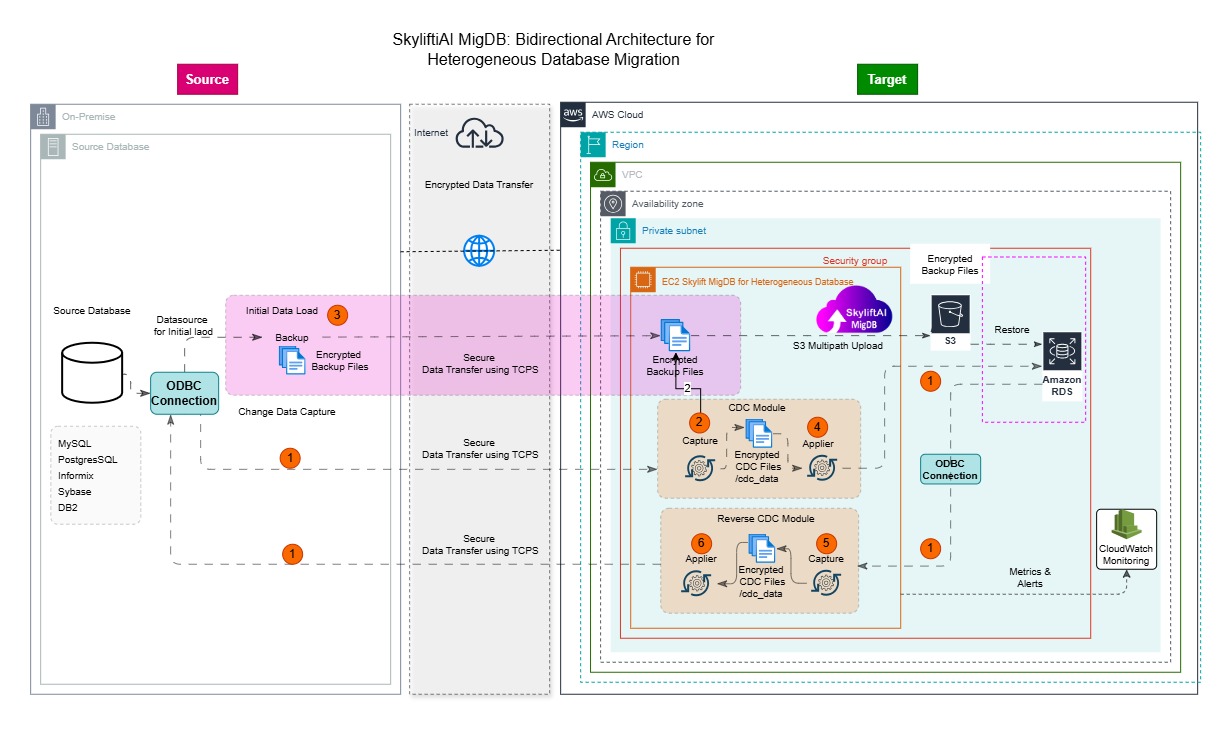Click the EC2 Skylift MigDB for Heterogeneous Database label

pos(757,282)
